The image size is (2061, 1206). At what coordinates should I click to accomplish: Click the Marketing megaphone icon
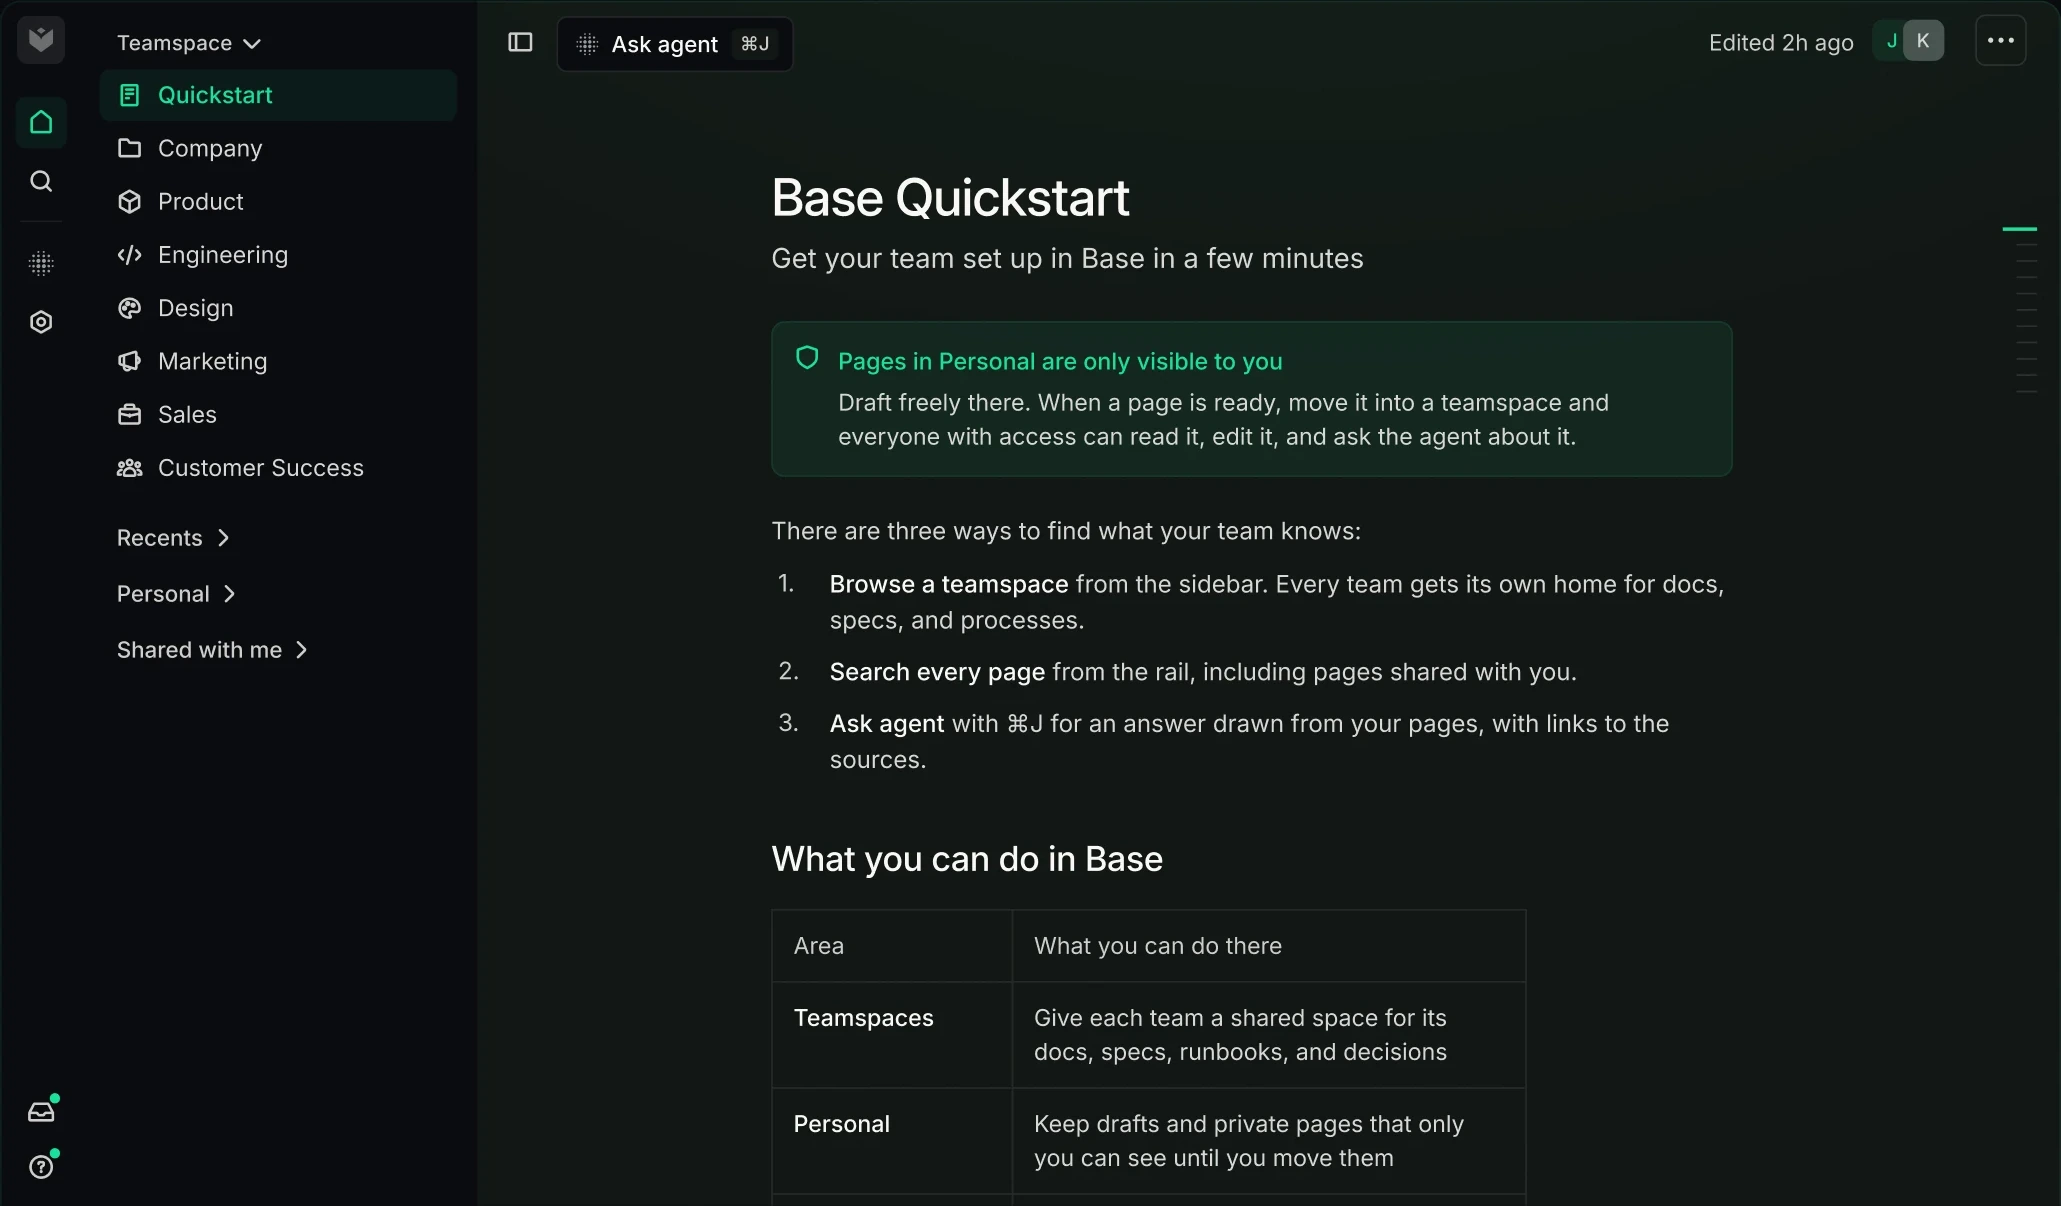[x=129, y=361]
